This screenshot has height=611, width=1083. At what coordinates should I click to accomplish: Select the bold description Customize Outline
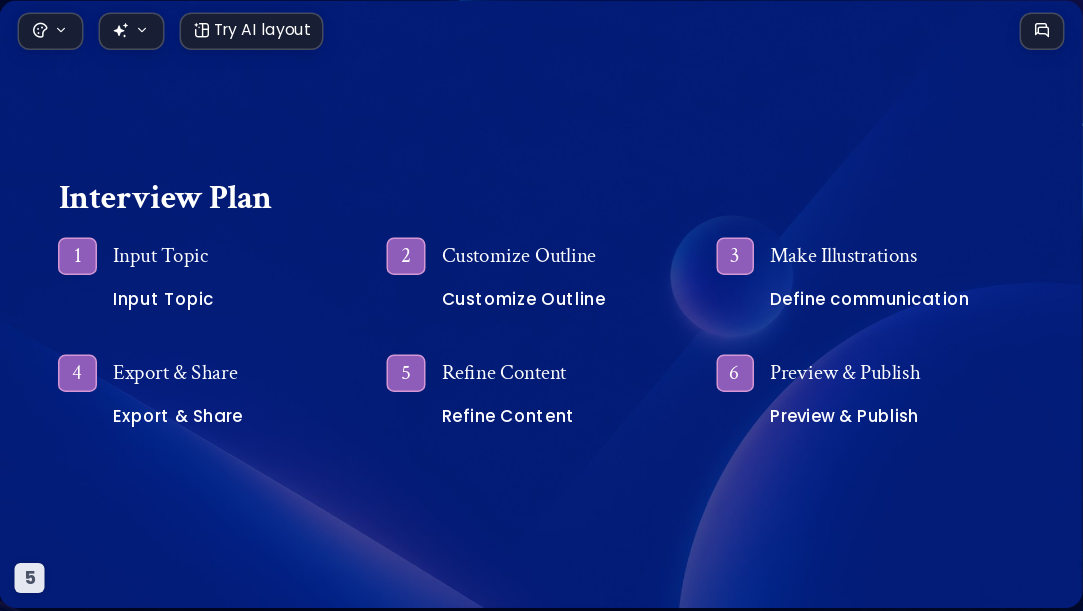click(x=524, y=299)
